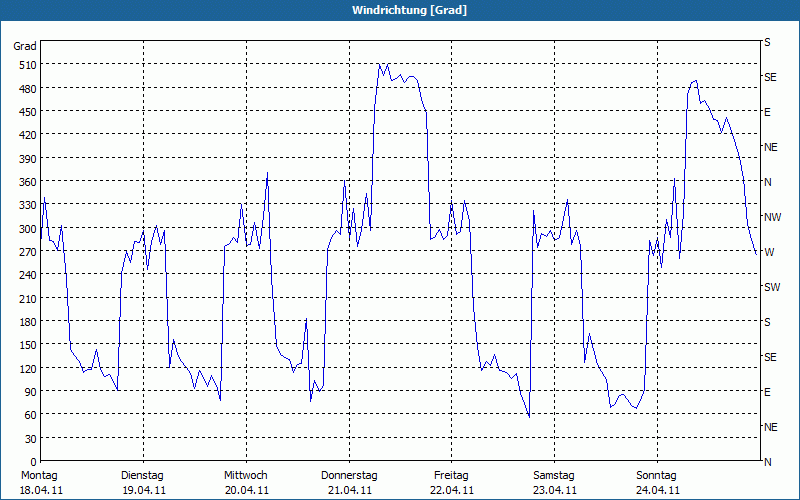Select the 60 y-axis value

tap(31, 415)
